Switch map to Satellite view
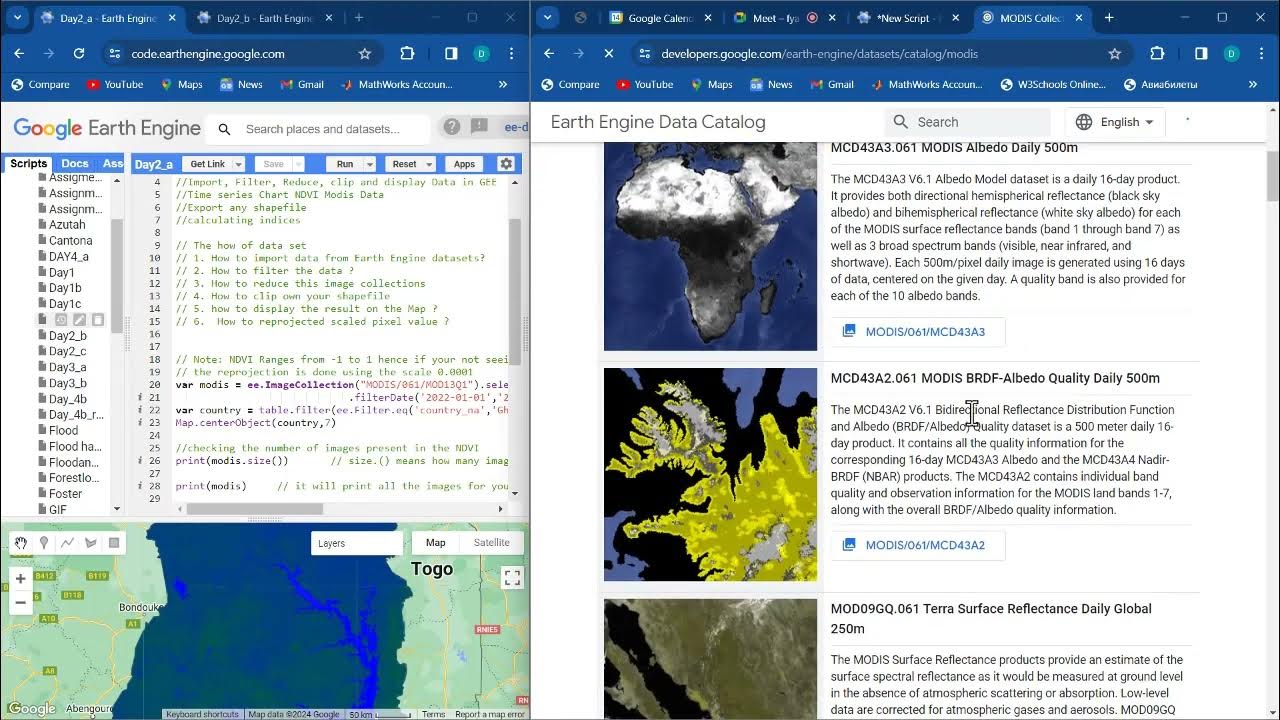 point(491,543)
